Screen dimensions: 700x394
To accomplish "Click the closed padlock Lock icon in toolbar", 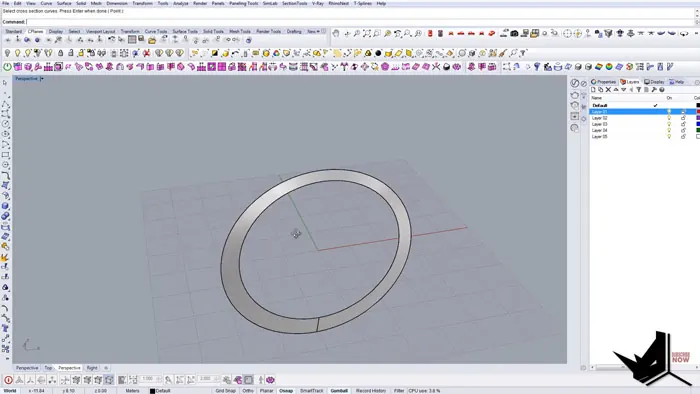I will coord(60,53).
